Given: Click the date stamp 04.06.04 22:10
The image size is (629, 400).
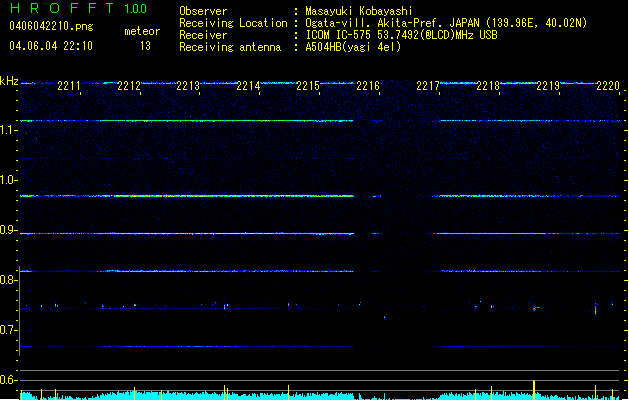Looking at the screenshot, I should (49, 46).
